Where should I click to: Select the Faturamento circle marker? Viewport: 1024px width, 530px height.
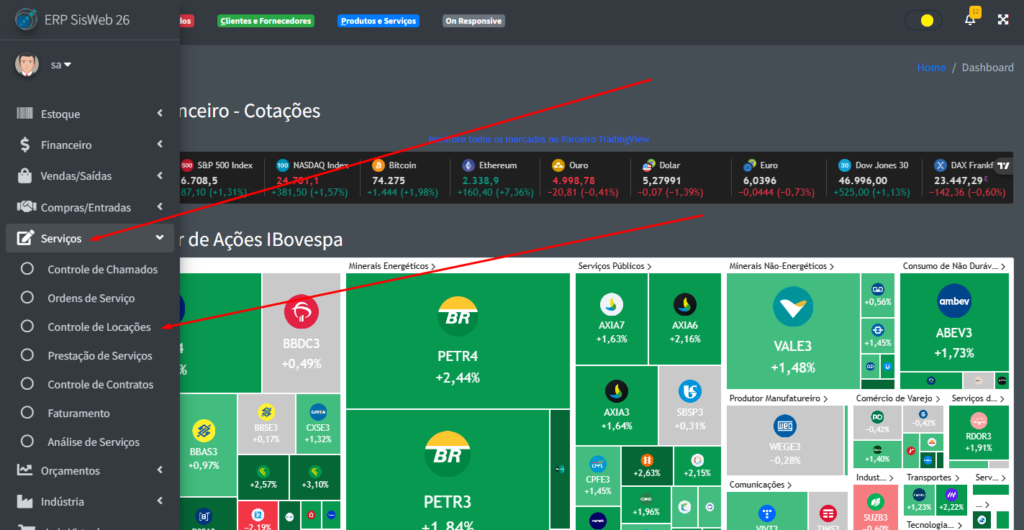click(x=27, y=413)
